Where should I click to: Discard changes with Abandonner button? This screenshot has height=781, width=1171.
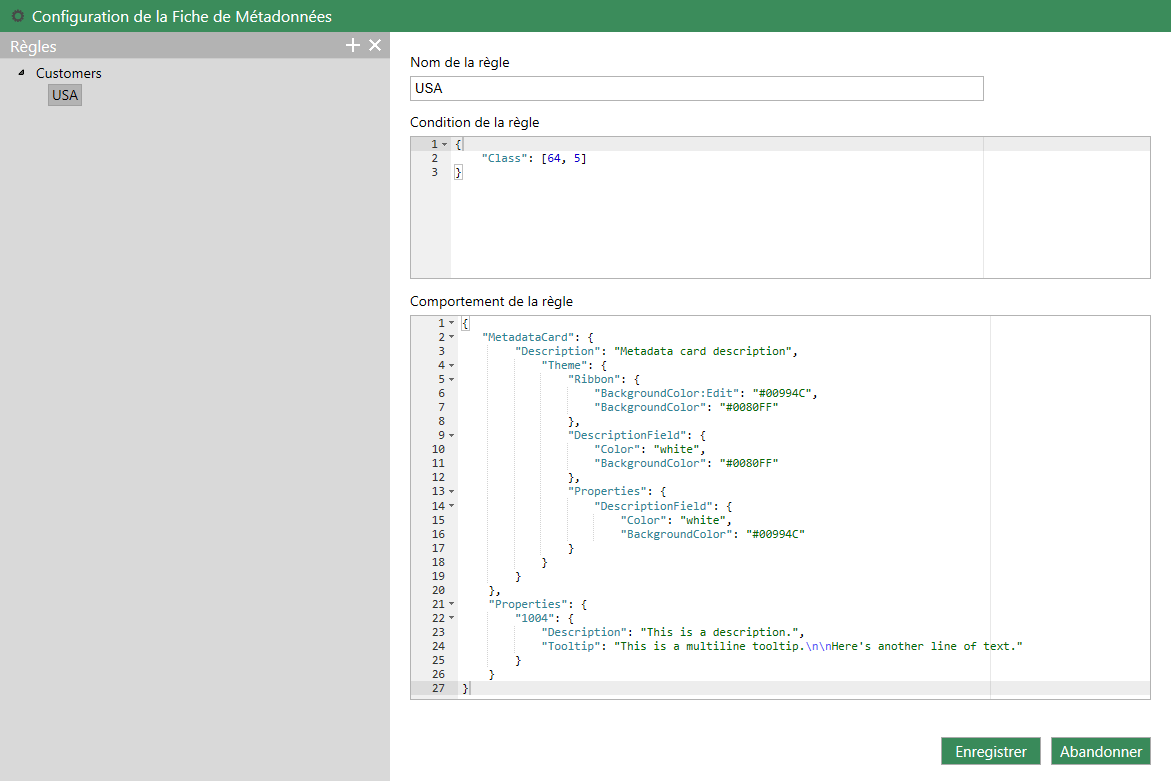click(x=1100, y=751)
